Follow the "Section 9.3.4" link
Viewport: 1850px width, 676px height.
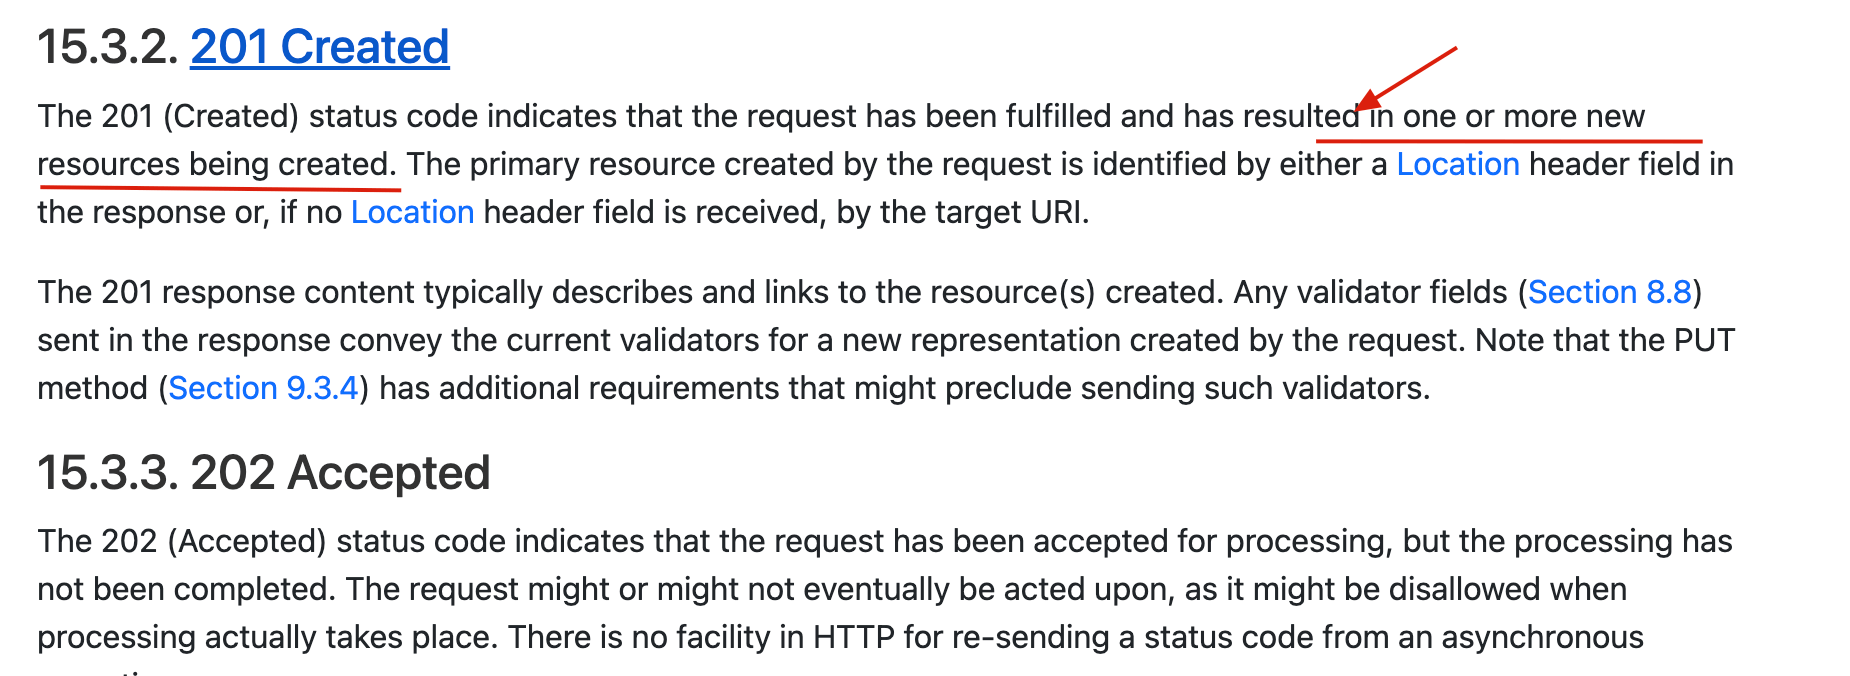click(x=263, y=388)
